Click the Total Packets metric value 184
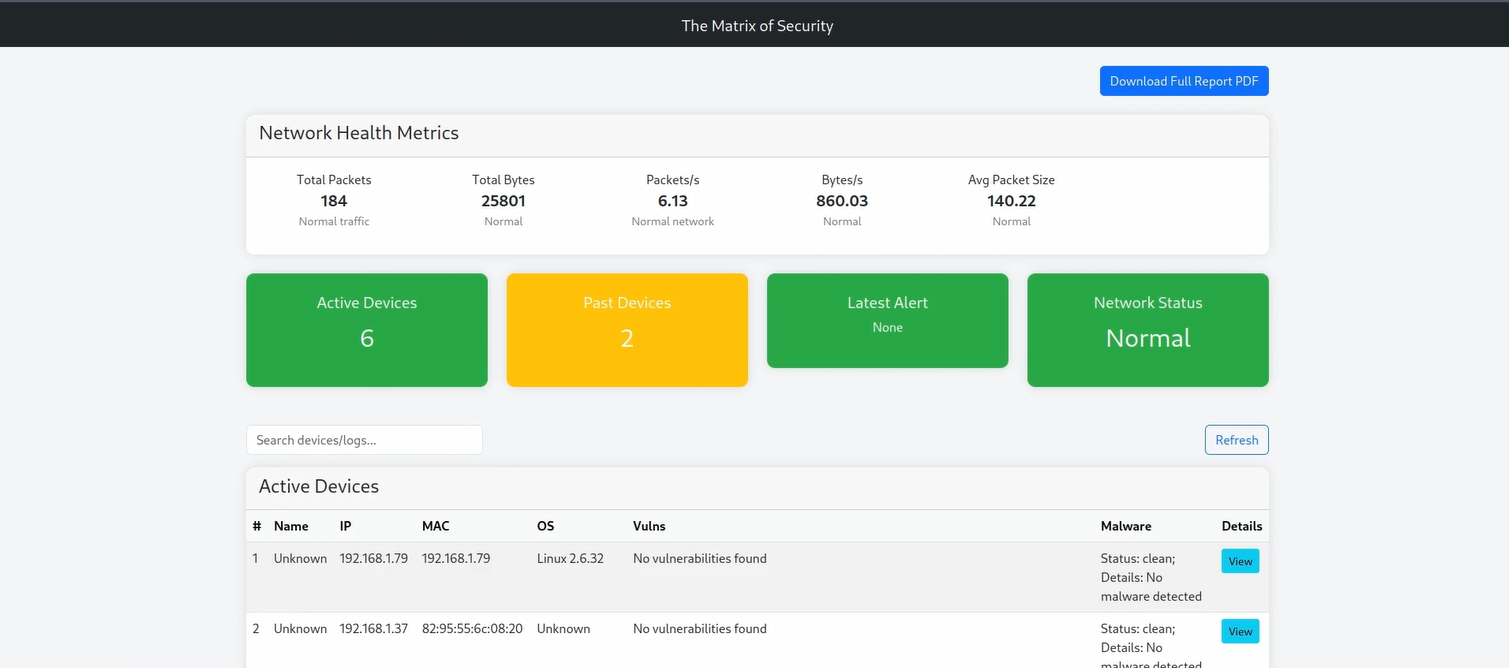1509x668 pixels. (333, 200)
